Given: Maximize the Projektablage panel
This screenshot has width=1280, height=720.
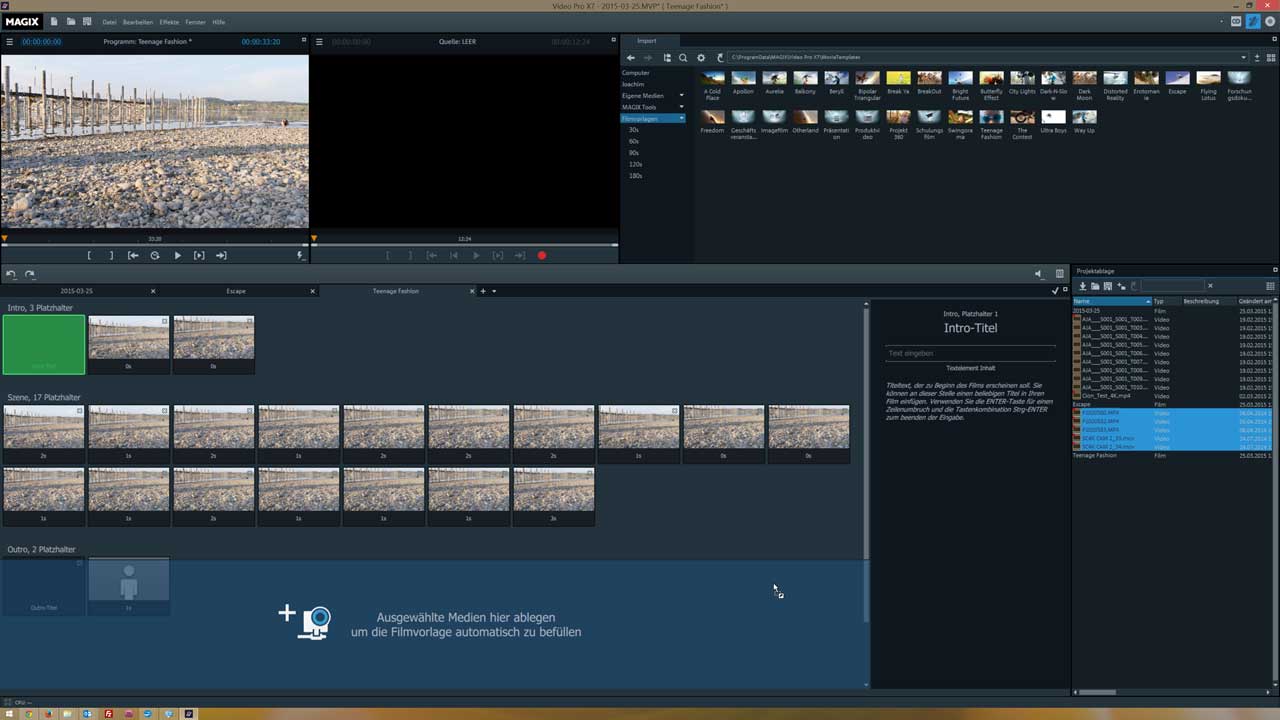Looking at the screenshot, I should (x=1275, y=270).
